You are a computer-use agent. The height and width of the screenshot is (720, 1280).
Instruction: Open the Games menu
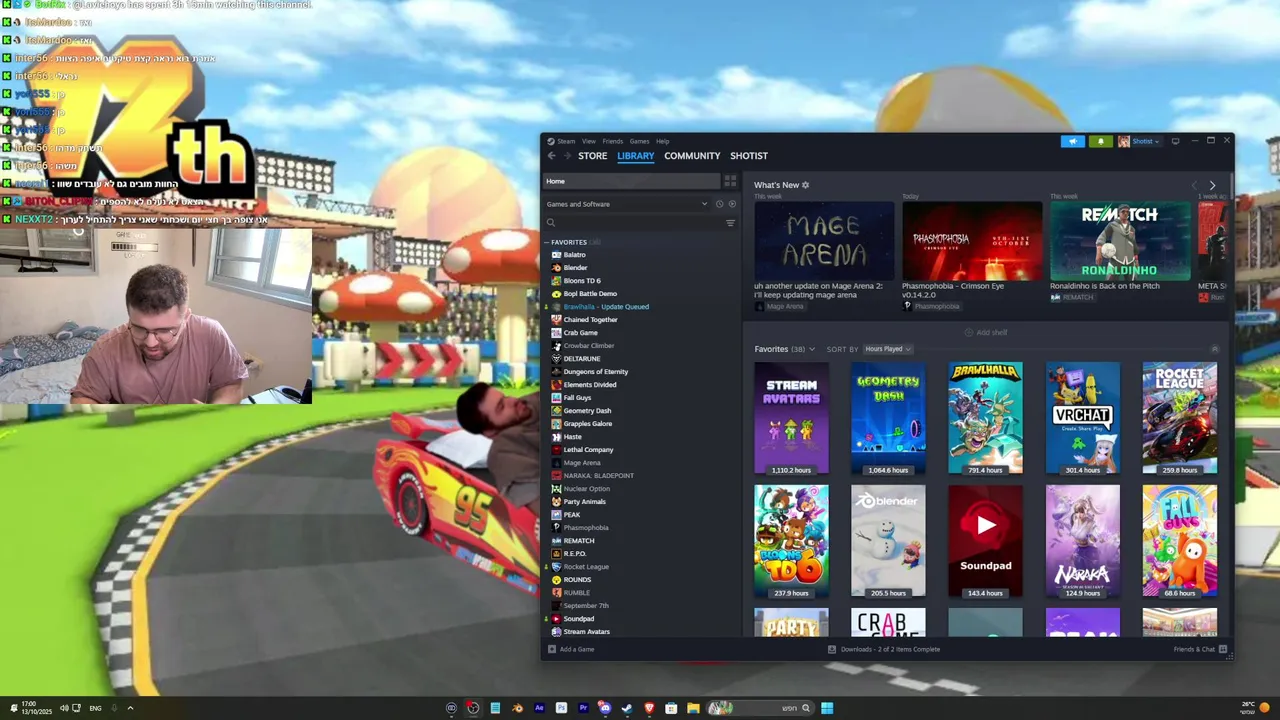click(639, 141)
